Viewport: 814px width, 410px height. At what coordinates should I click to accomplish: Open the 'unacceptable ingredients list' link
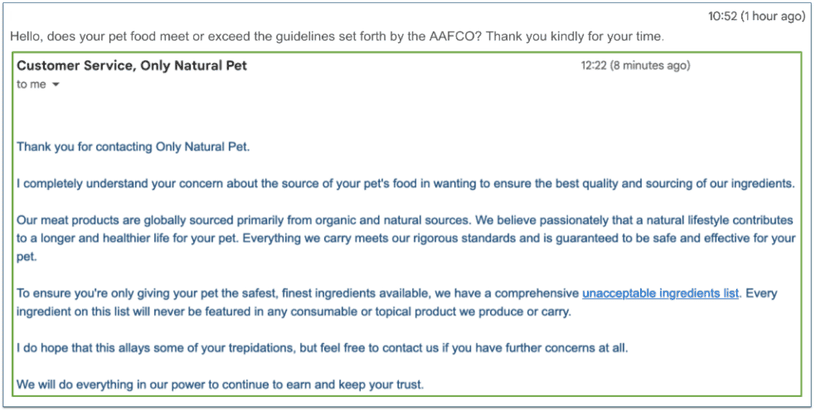[660, 293]
